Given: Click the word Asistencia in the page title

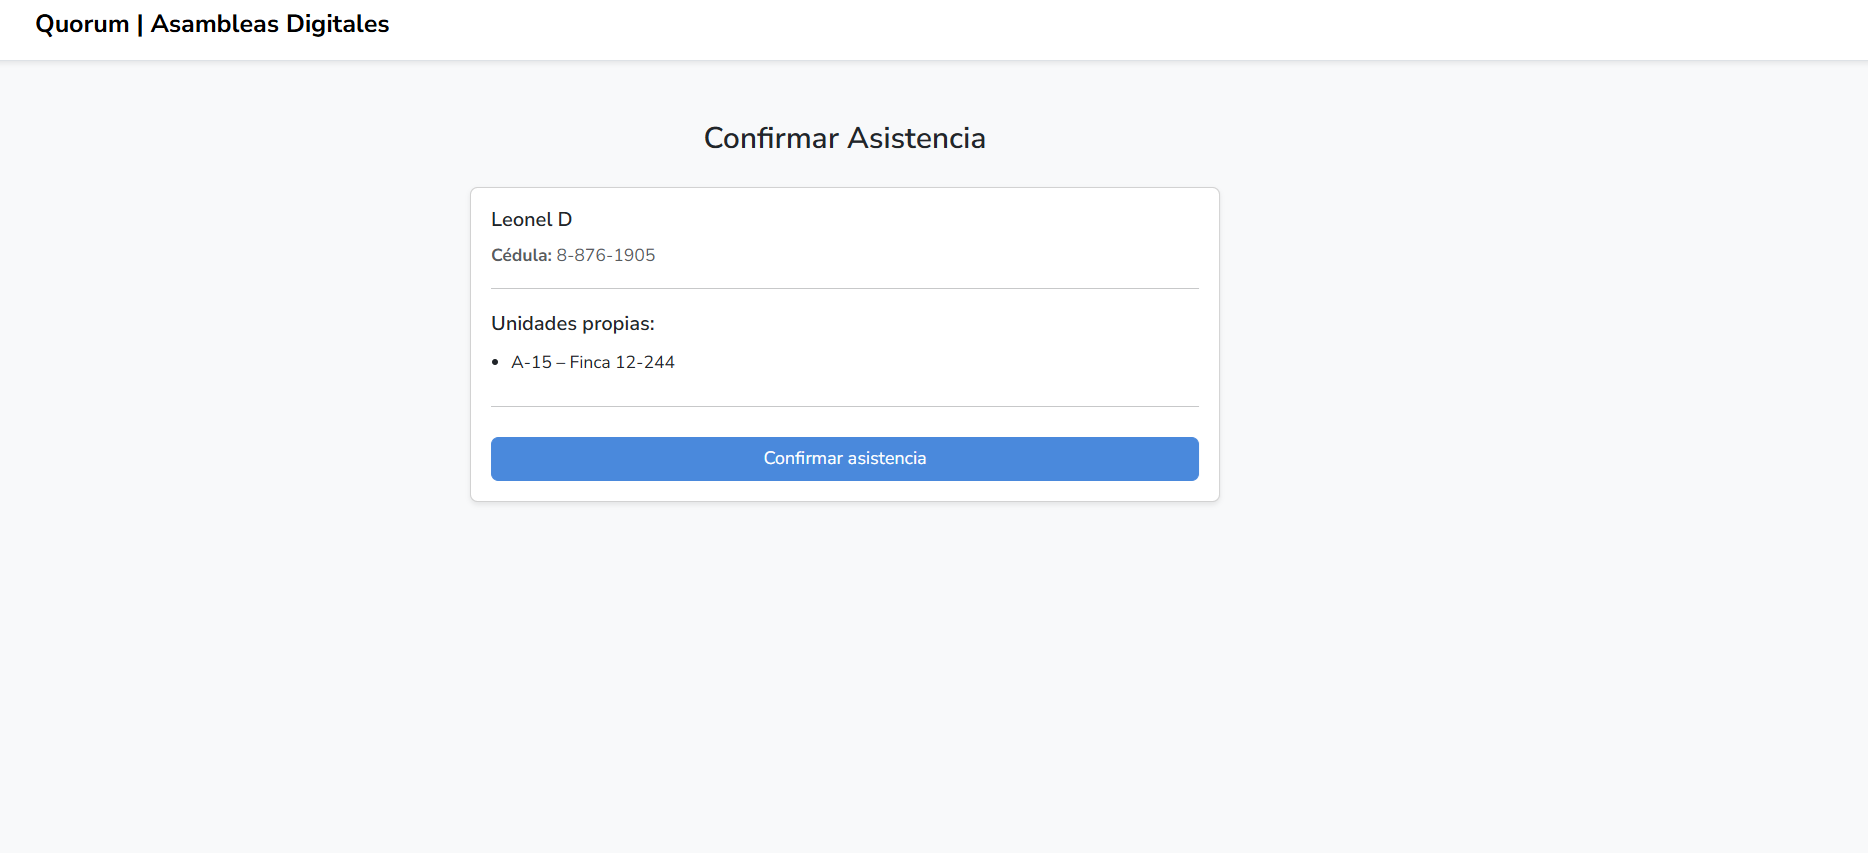Looking at the screenshot, I should tap(915, 138).
